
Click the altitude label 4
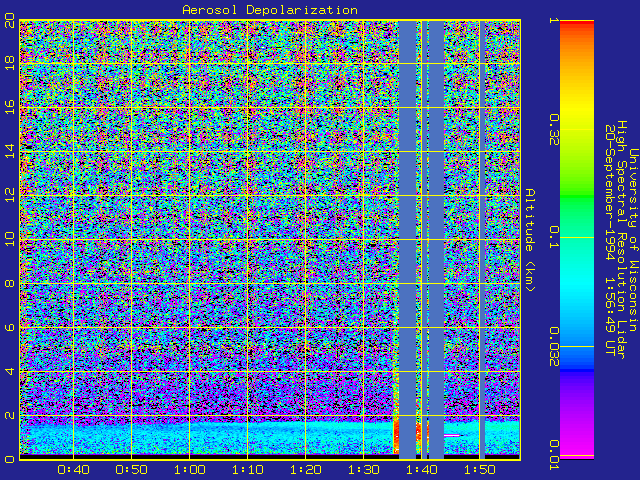coord(9,371)
